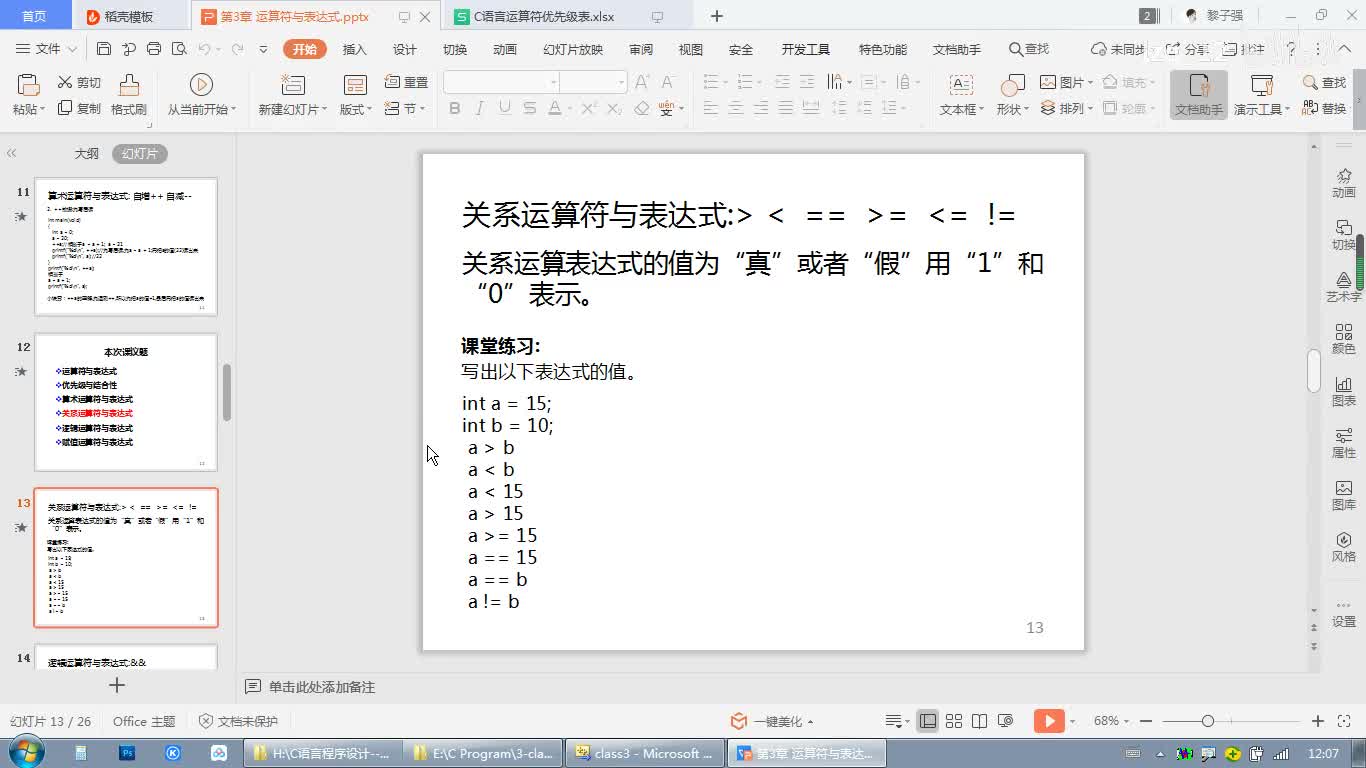
Task: Open the Animation (动画) side panel
Action: [1343, 183]
